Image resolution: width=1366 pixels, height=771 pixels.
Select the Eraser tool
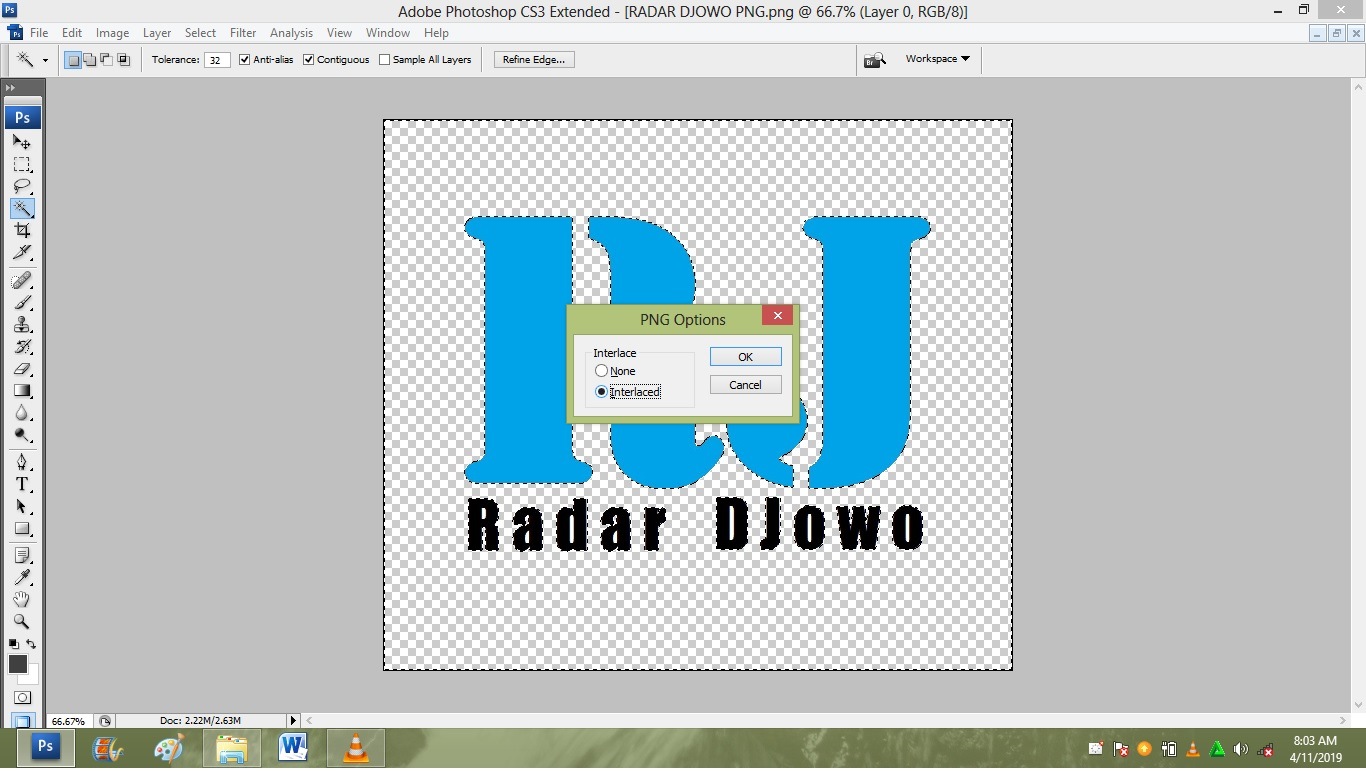pyautogui.click(x=22, y=368)
